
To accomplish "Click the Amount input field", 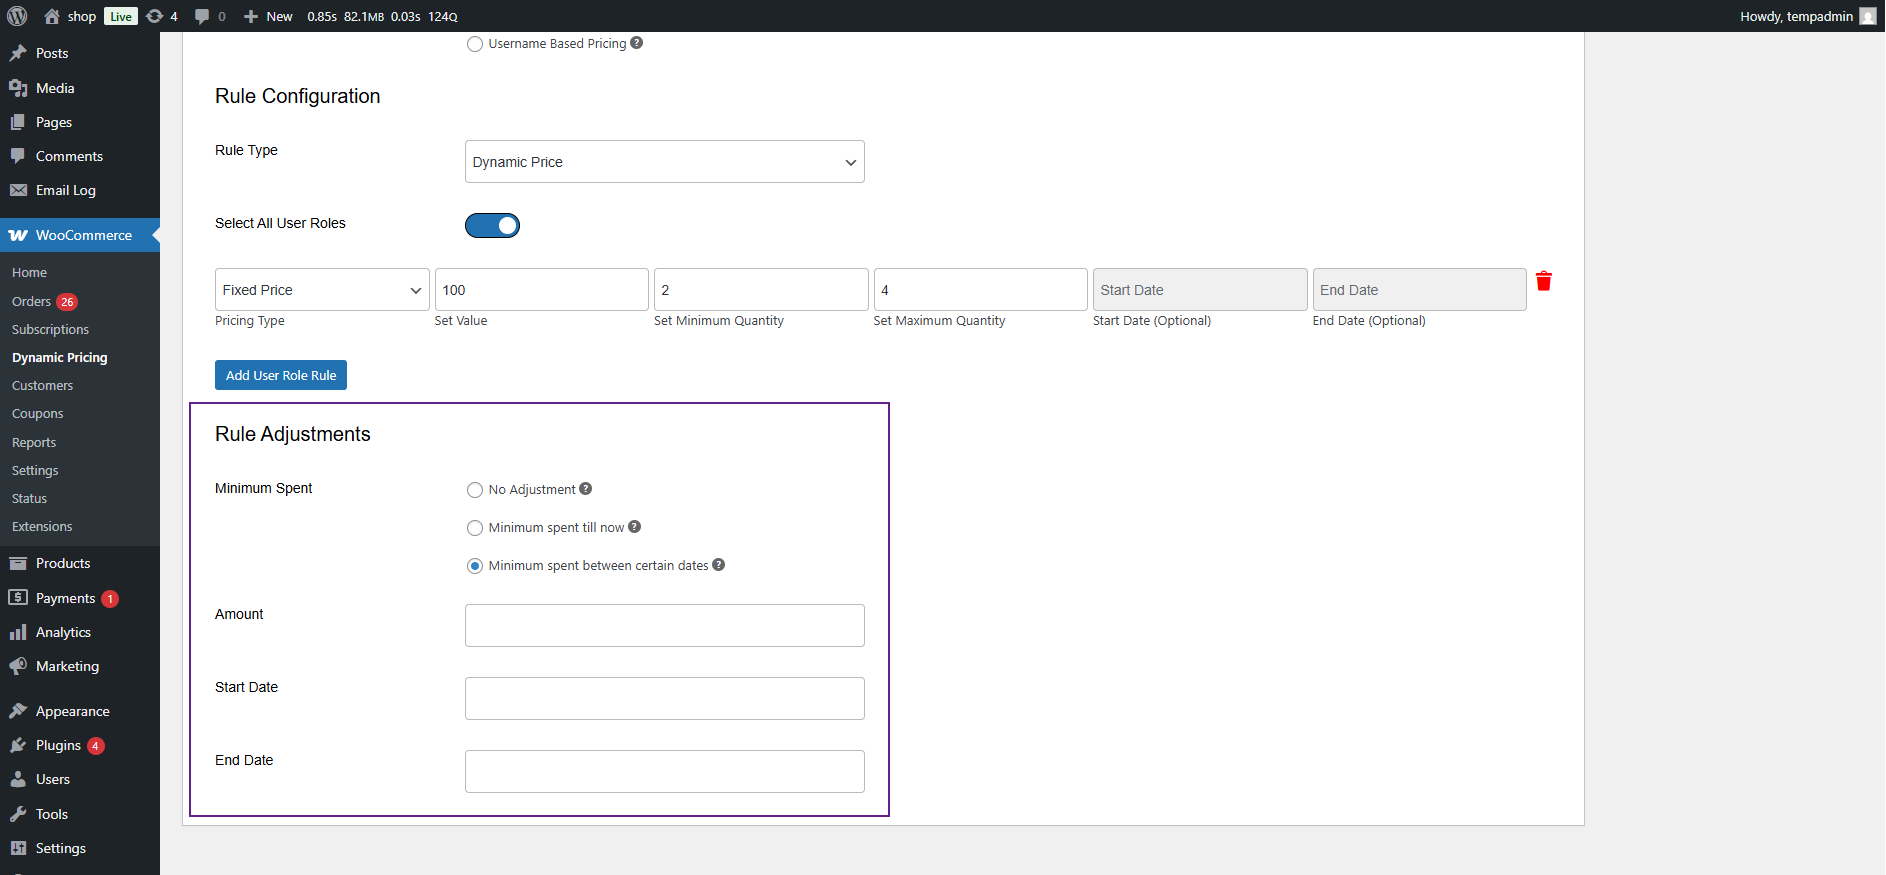I will pos(664,625).
